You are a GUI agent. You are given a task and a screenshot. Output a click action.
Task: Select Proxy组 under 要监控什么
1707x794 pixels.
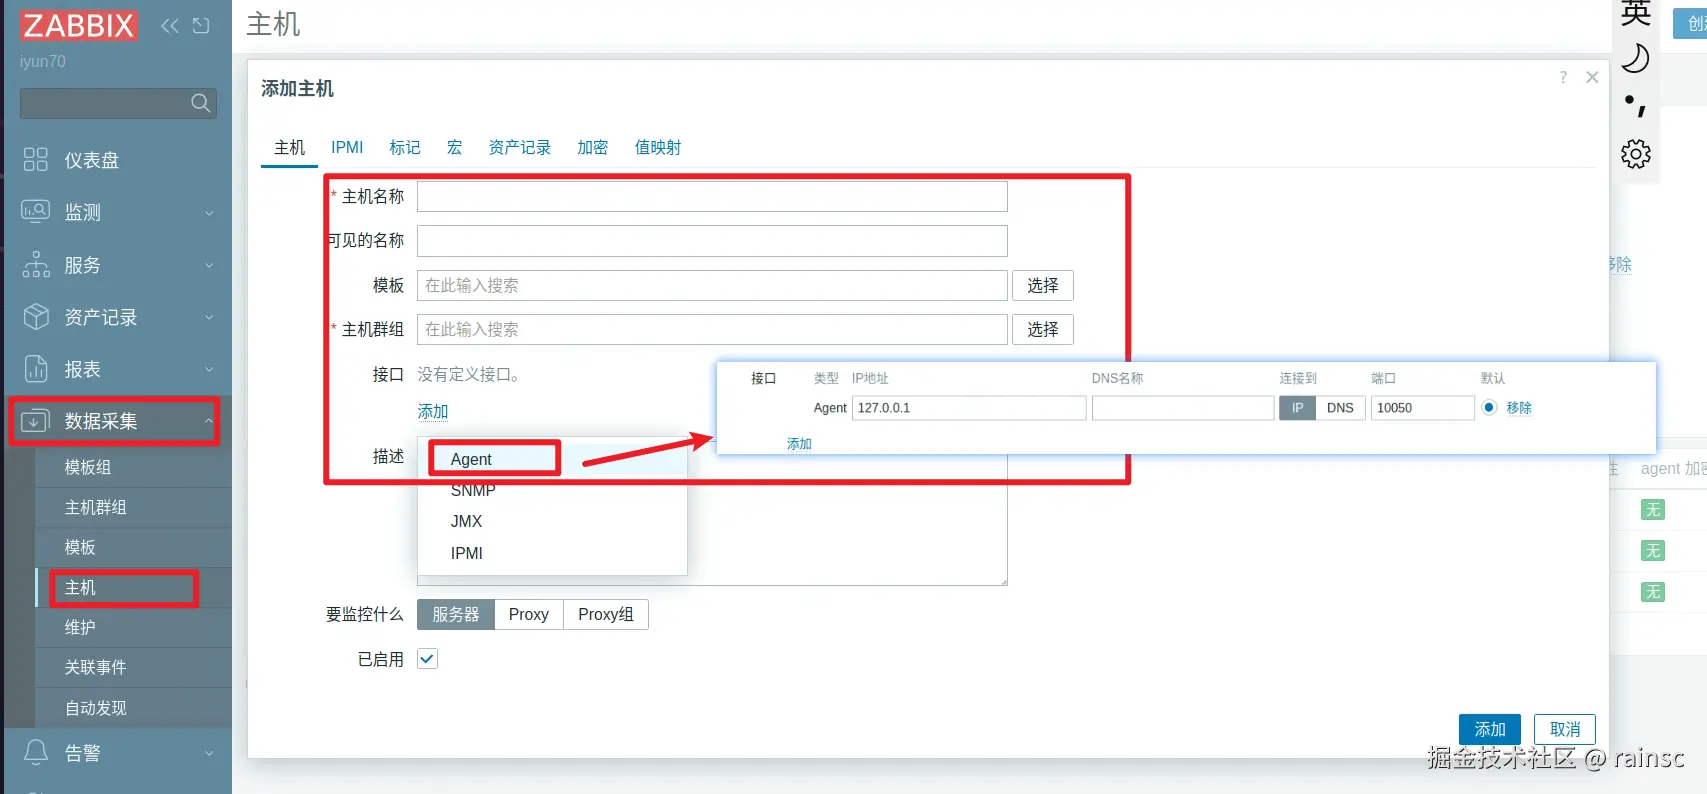pos(606,614)
